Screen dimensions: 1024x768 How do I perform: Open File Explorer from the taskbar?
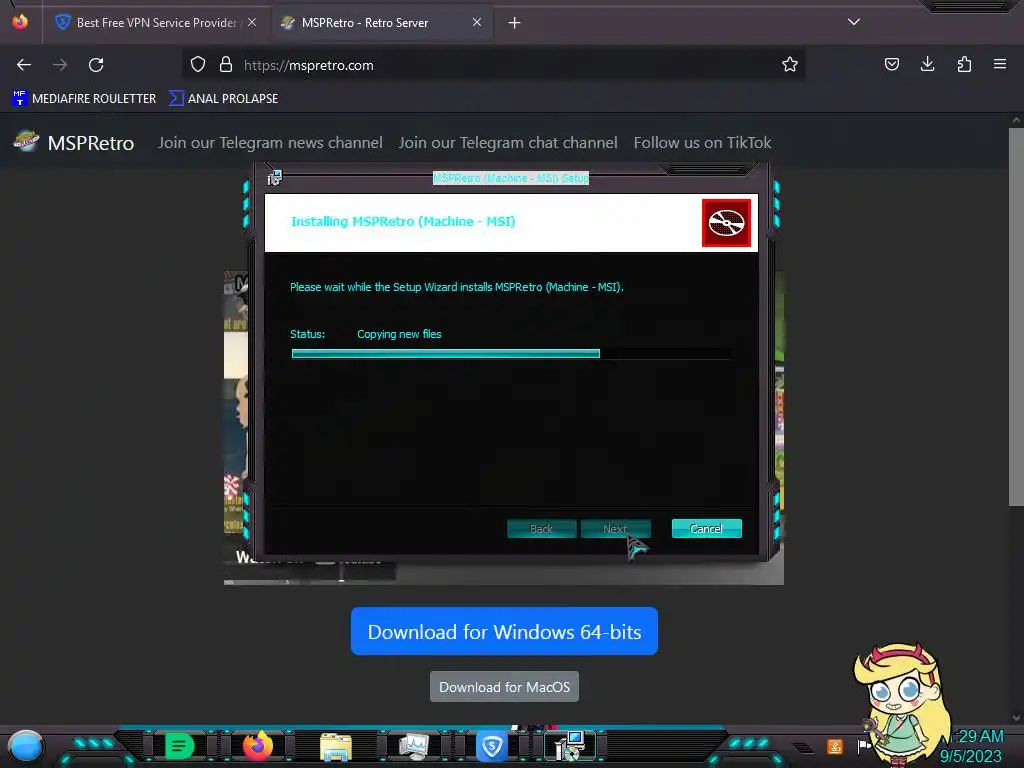coord(336,746)
